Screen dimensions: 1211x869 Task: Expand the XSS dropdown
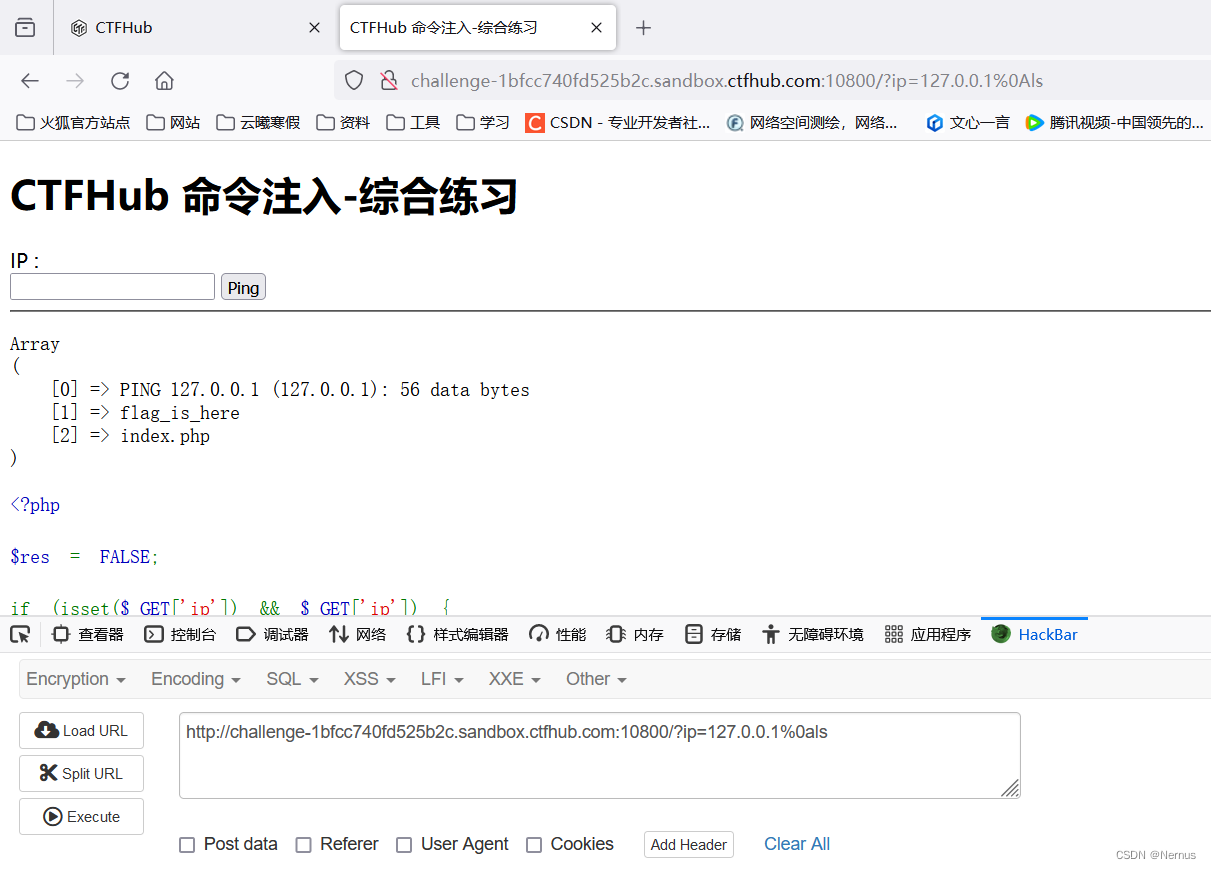pyautogui.click(x=370, y=679)
